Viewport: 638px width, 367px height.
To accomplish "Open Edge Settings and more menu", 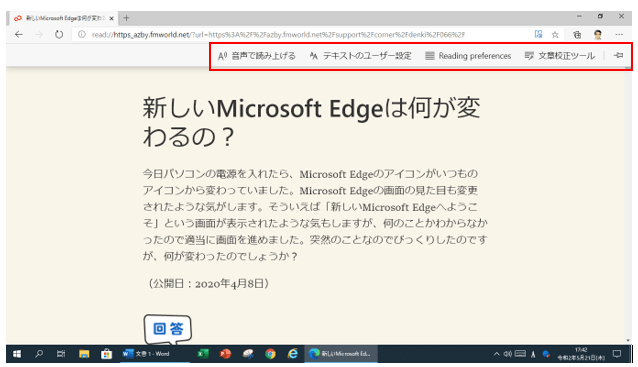I will tap(619, 35).
